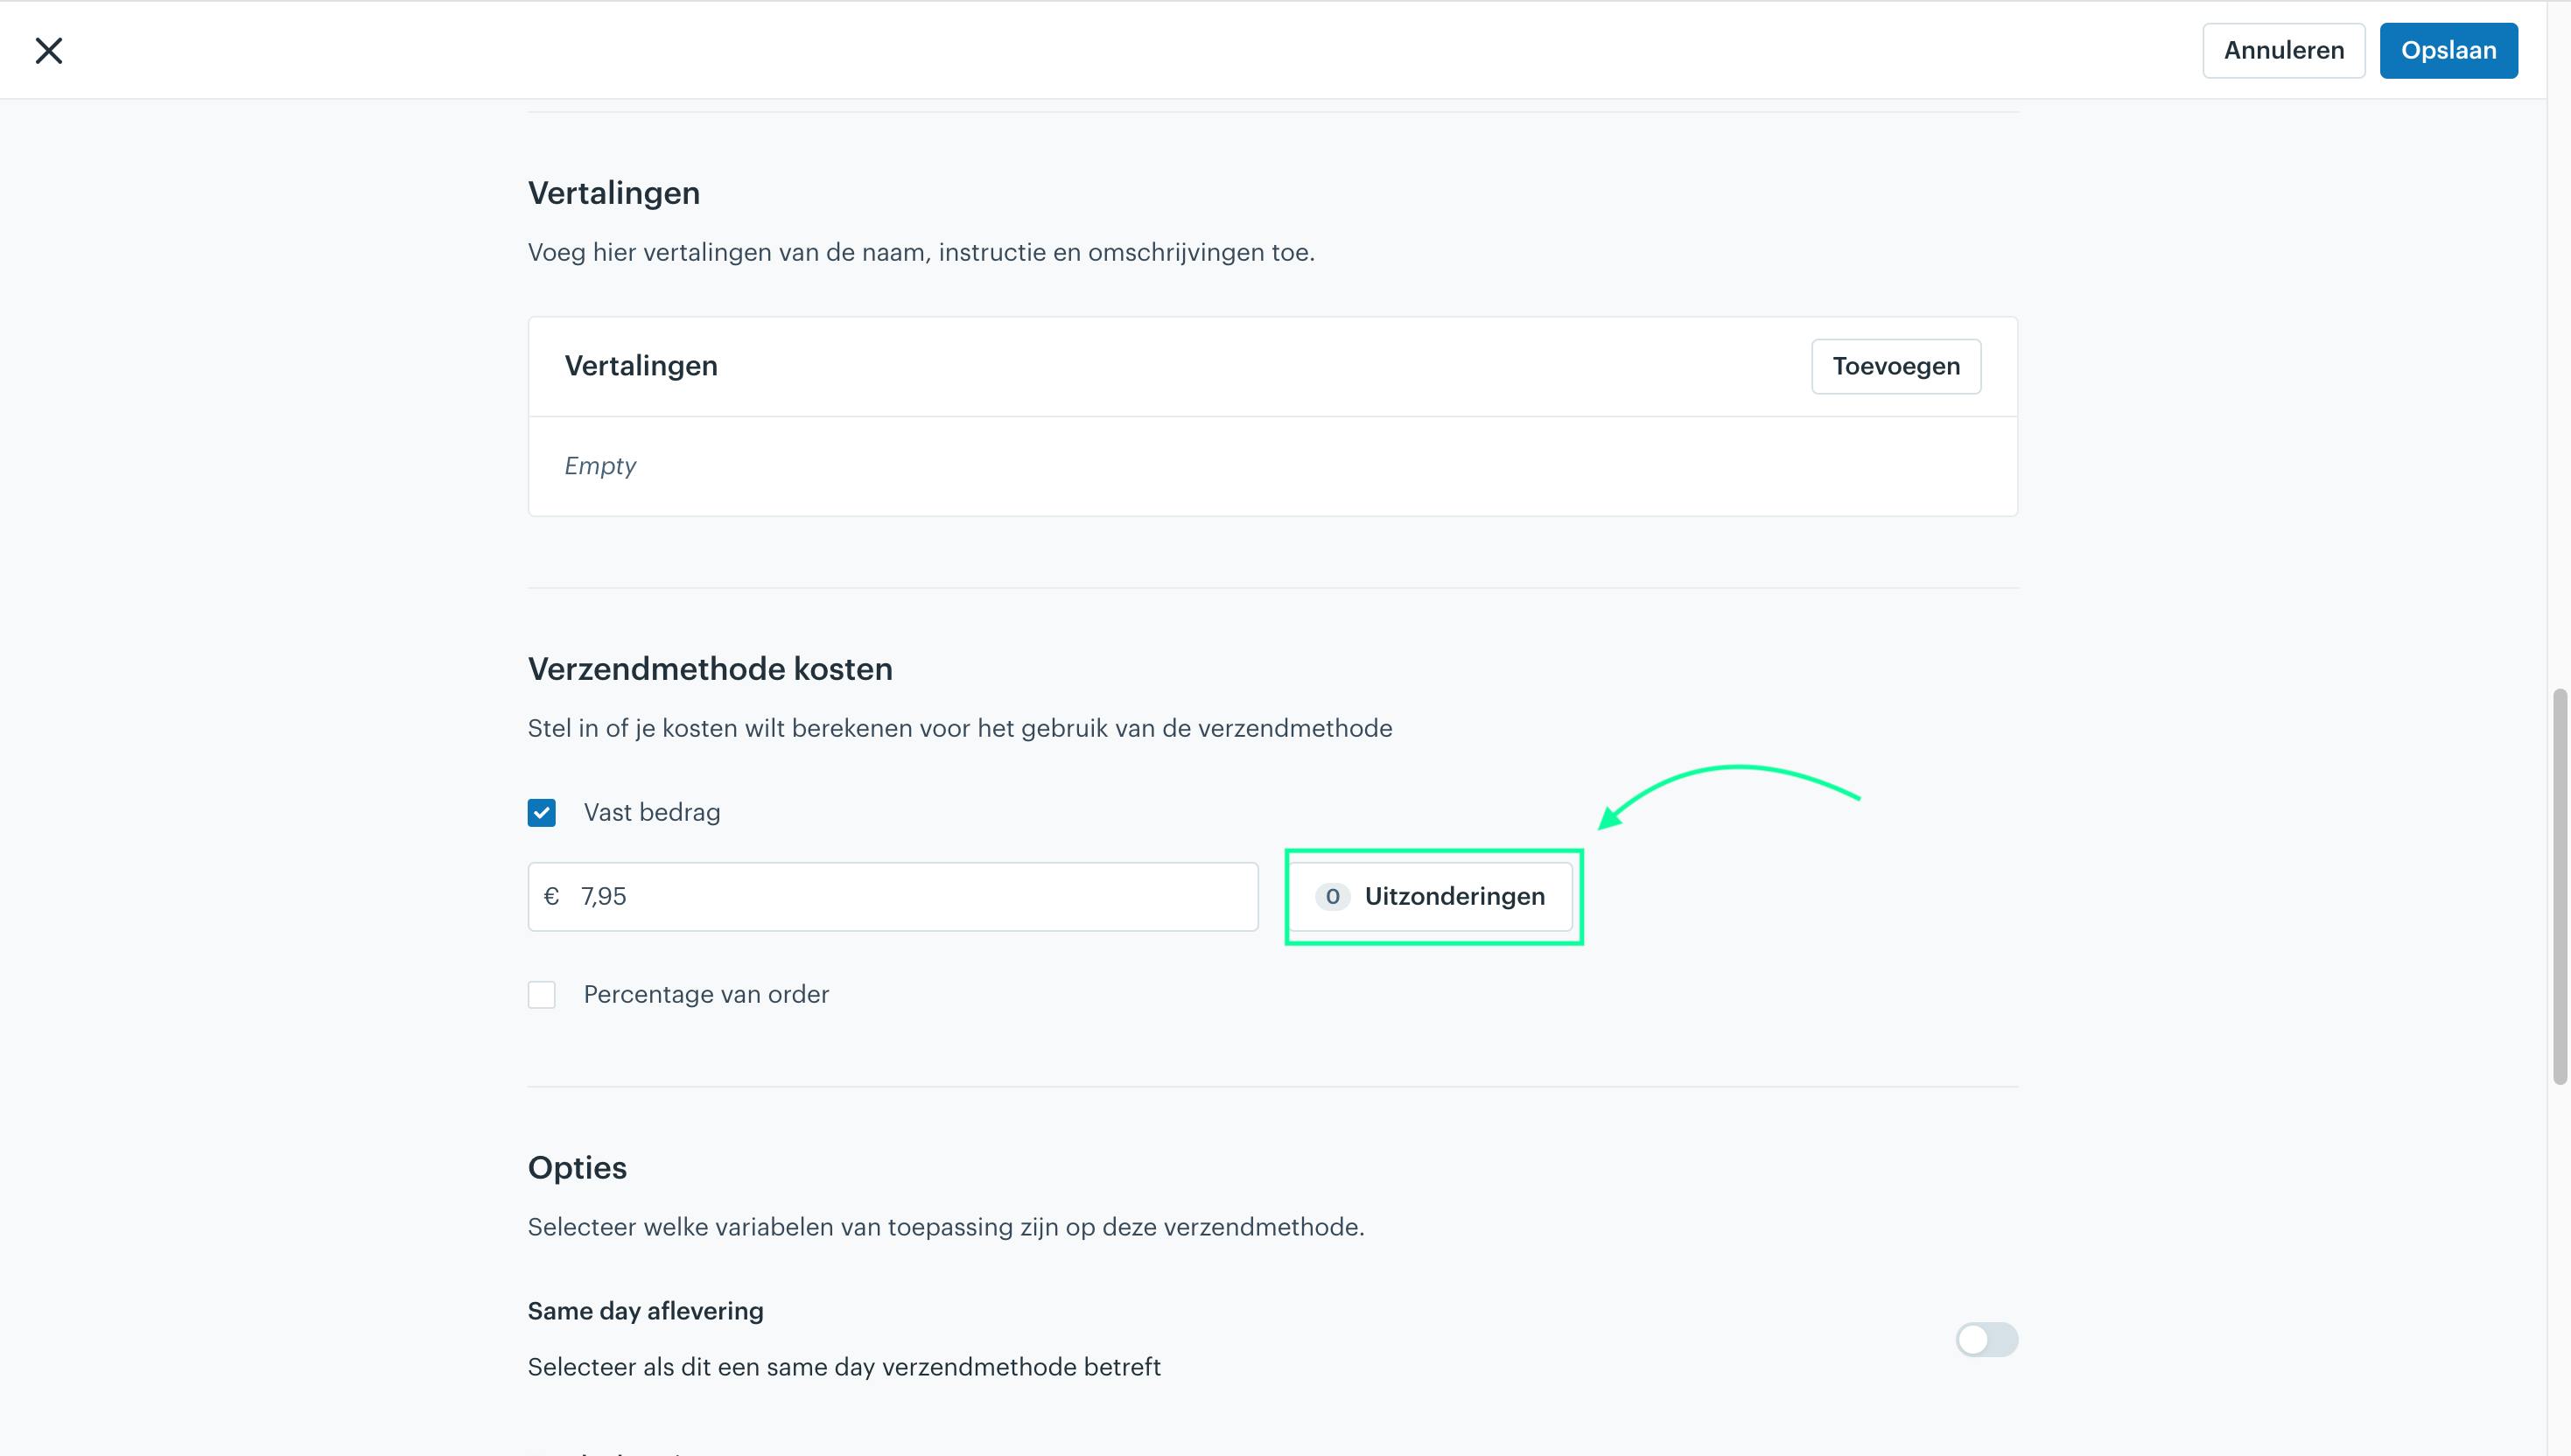Click the Annuleren button
Viewport: 2571px width, 1456px height.
pyautogui.click(x=2283, y=50)
